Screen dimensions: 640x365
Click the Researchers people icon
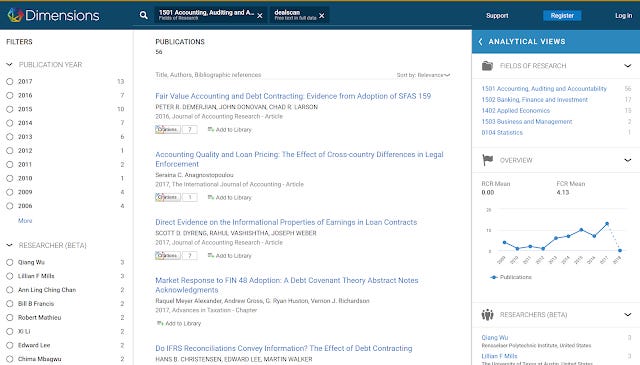tap(487, 315)
